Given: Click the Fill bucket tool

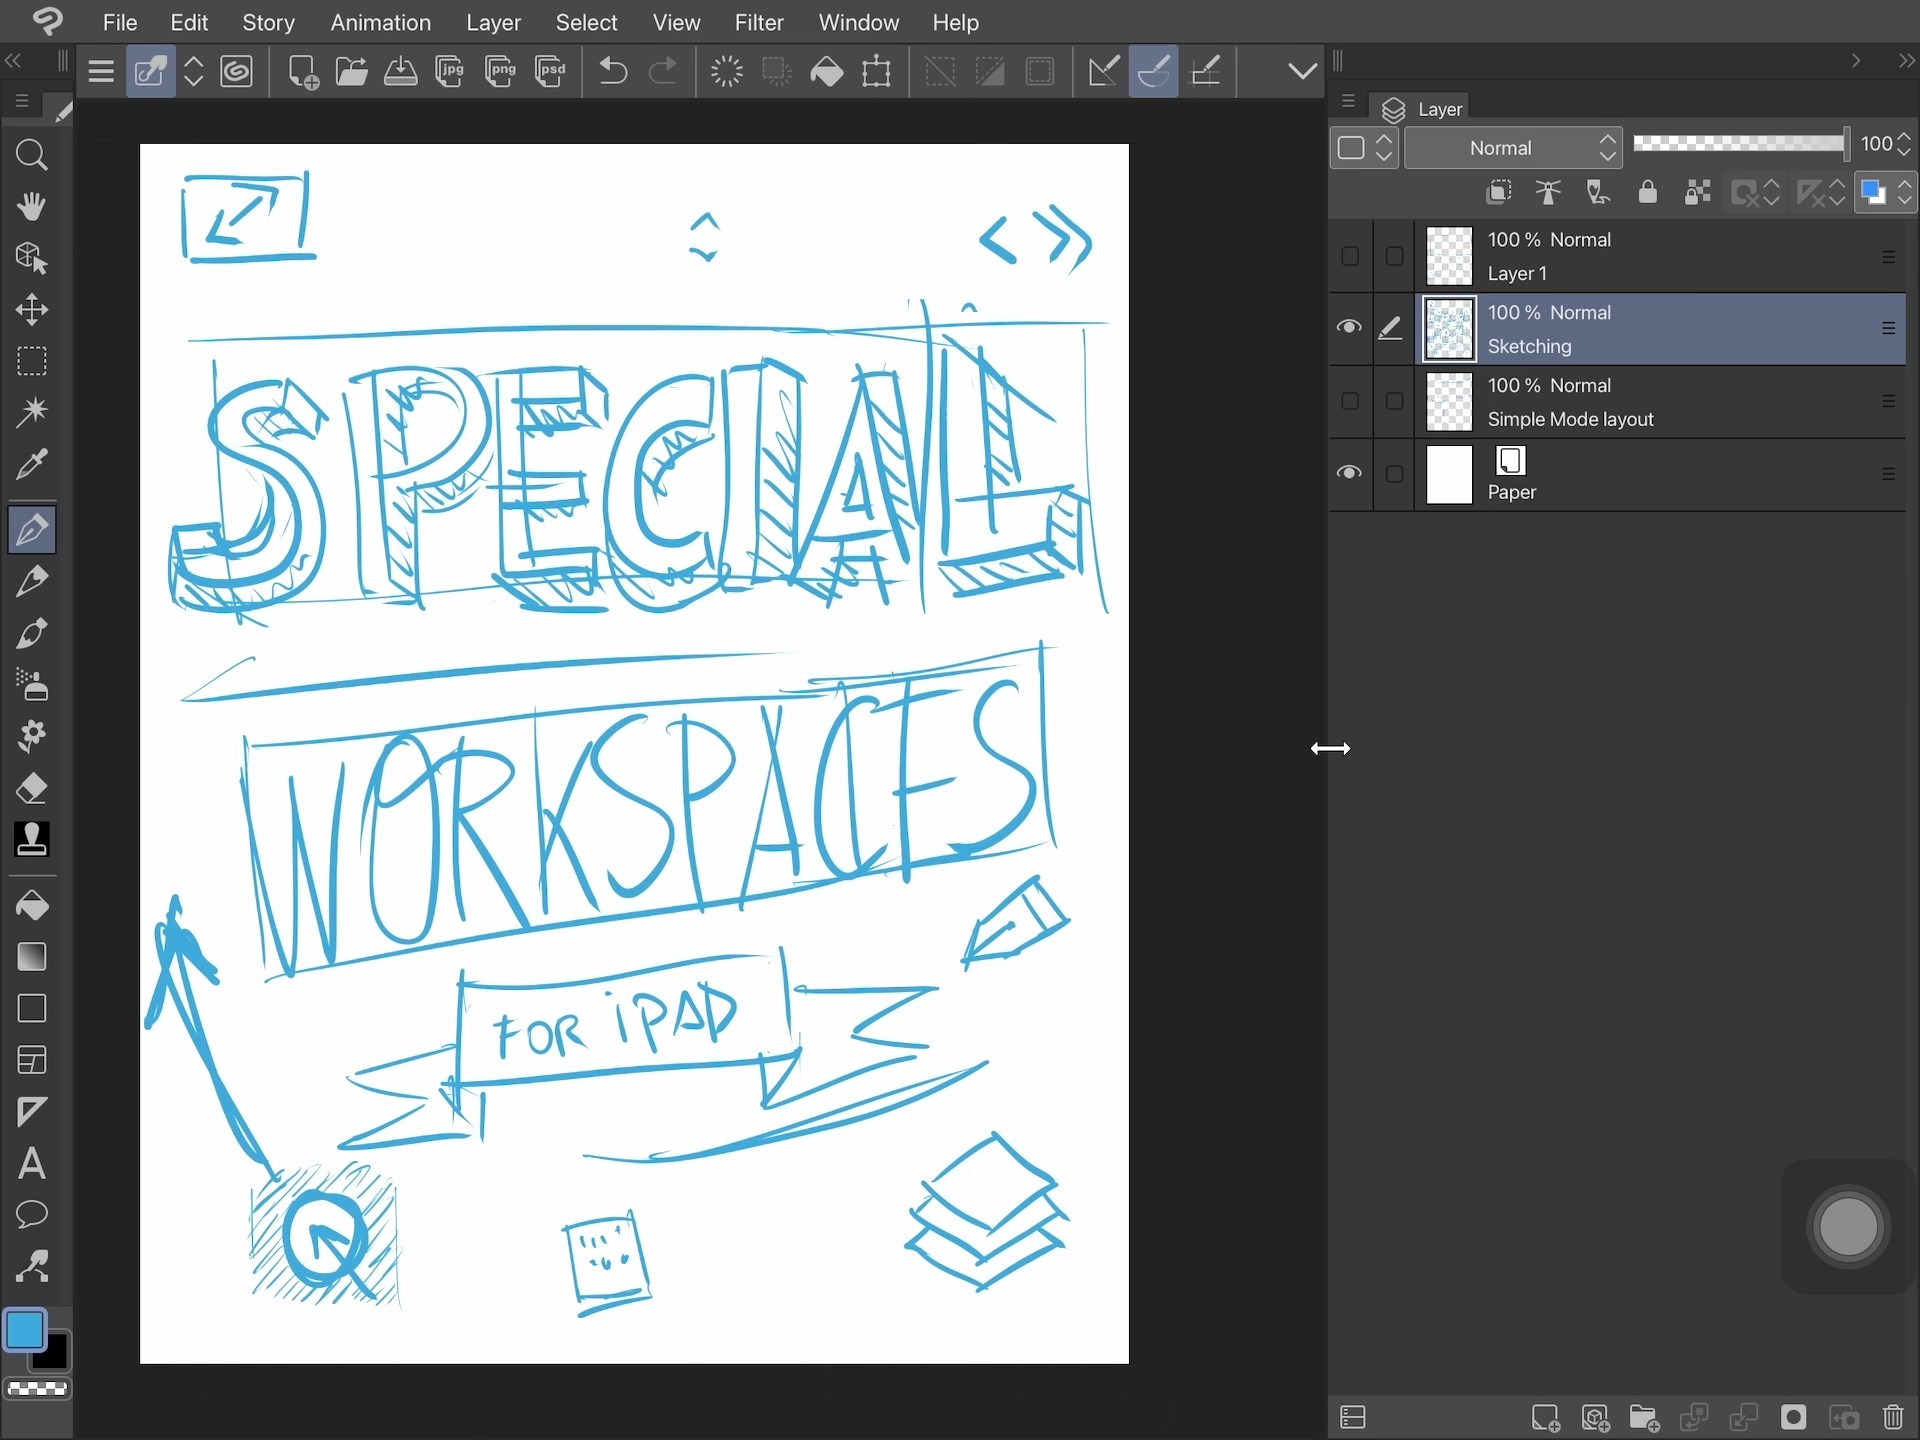Looking at the screenshot, I should tap(31, 905).
